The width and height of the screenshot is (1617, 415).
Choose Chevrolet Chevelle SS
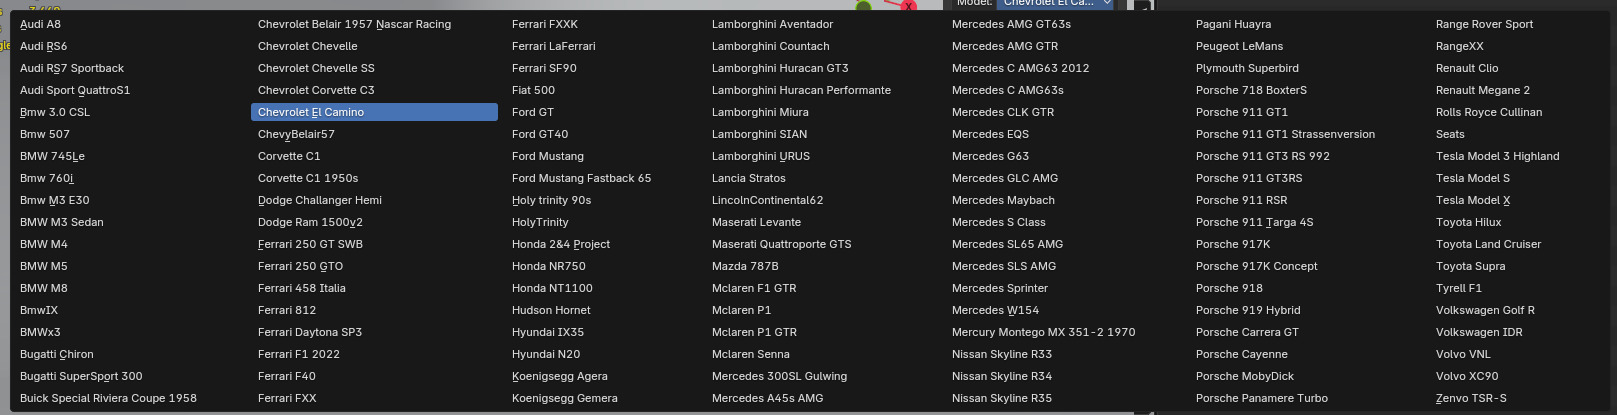pos(316,68)
